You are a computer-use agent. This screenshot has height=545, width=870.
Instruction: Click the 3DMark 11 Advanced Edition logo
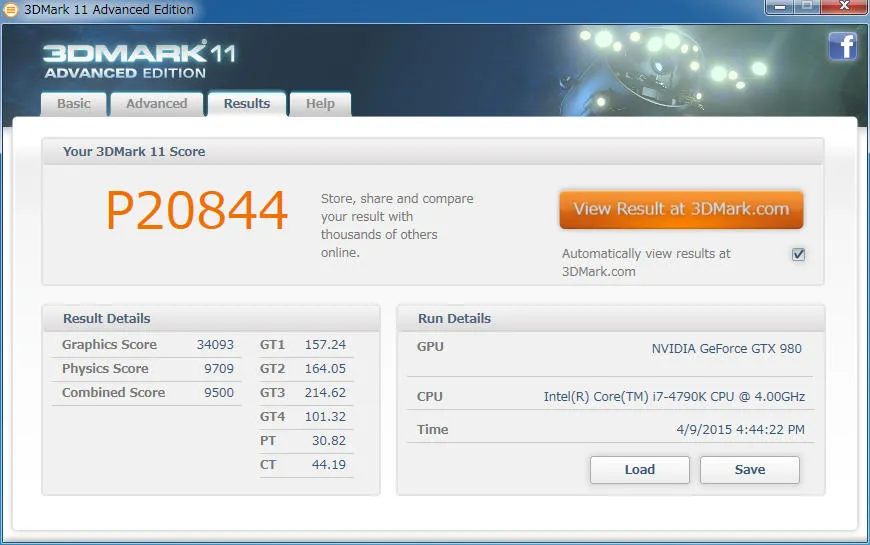coord(139,58)
